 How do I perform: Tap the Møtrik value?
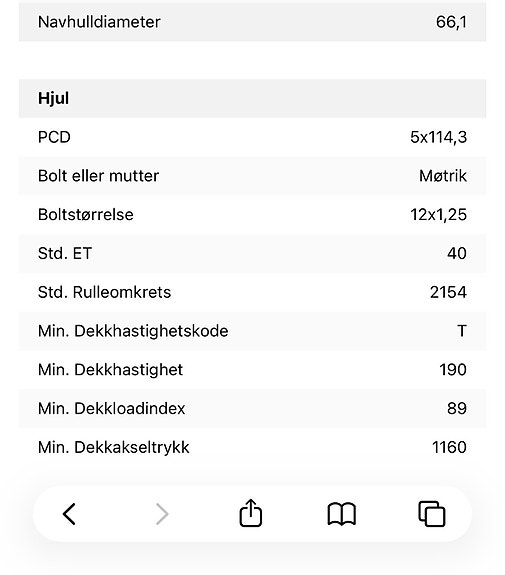coord(443,176)
